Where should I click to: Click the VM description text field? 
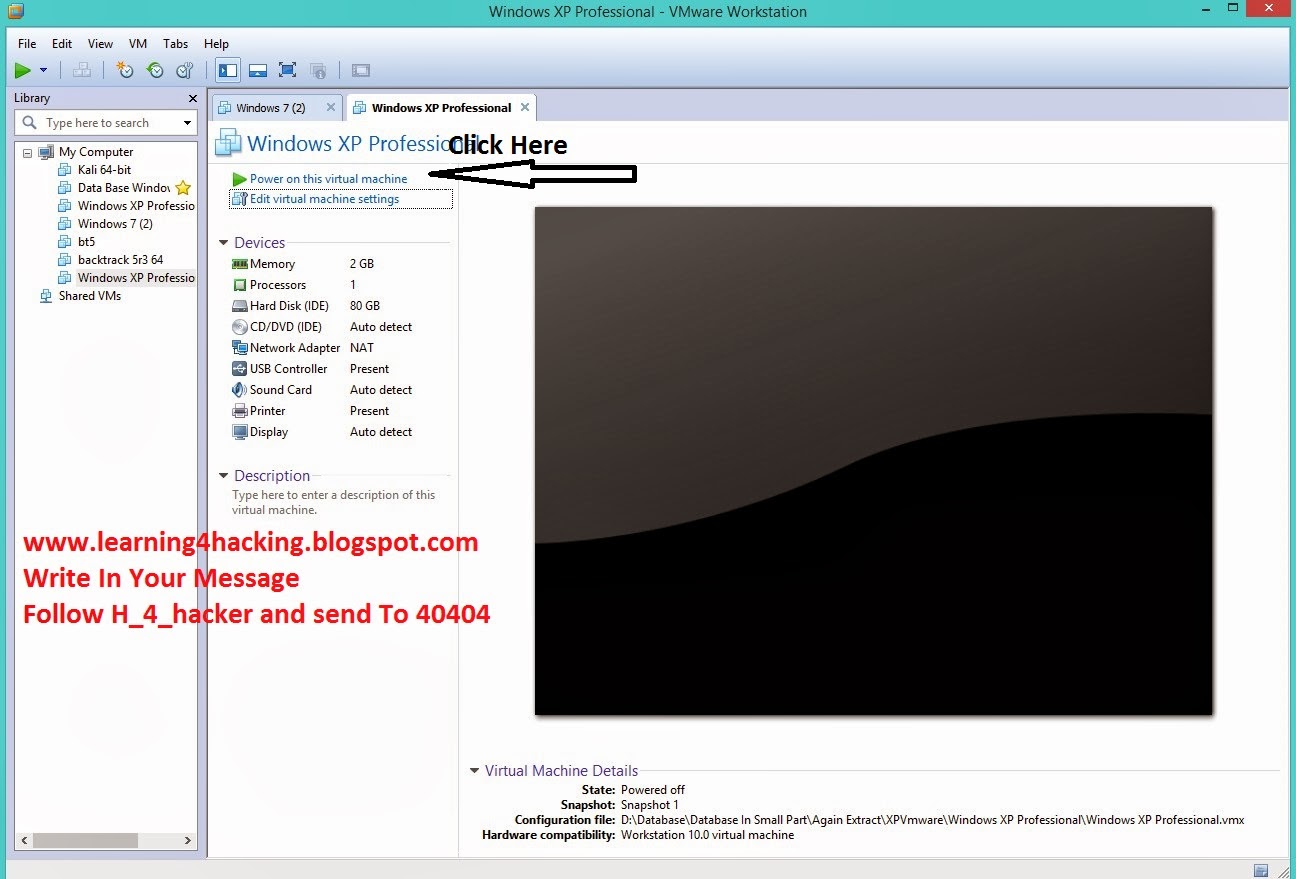click(x=335, y=502)
